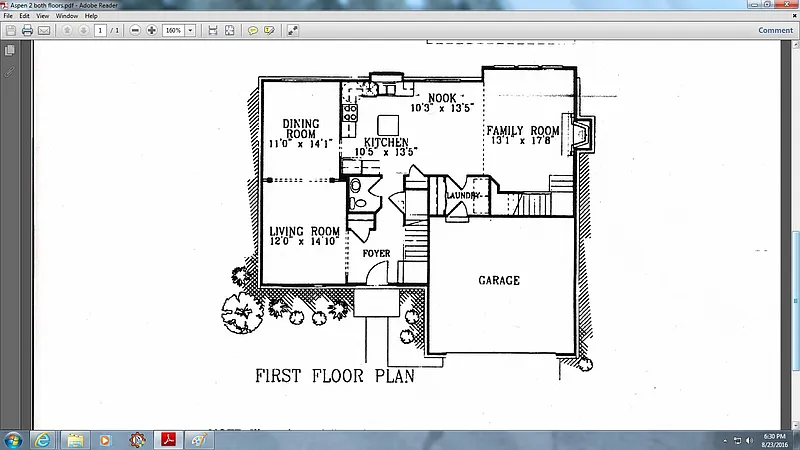The height and width of the screenshot is (450, 800).
Task: Zoom in with the plus button
Action: click(151, 31)
